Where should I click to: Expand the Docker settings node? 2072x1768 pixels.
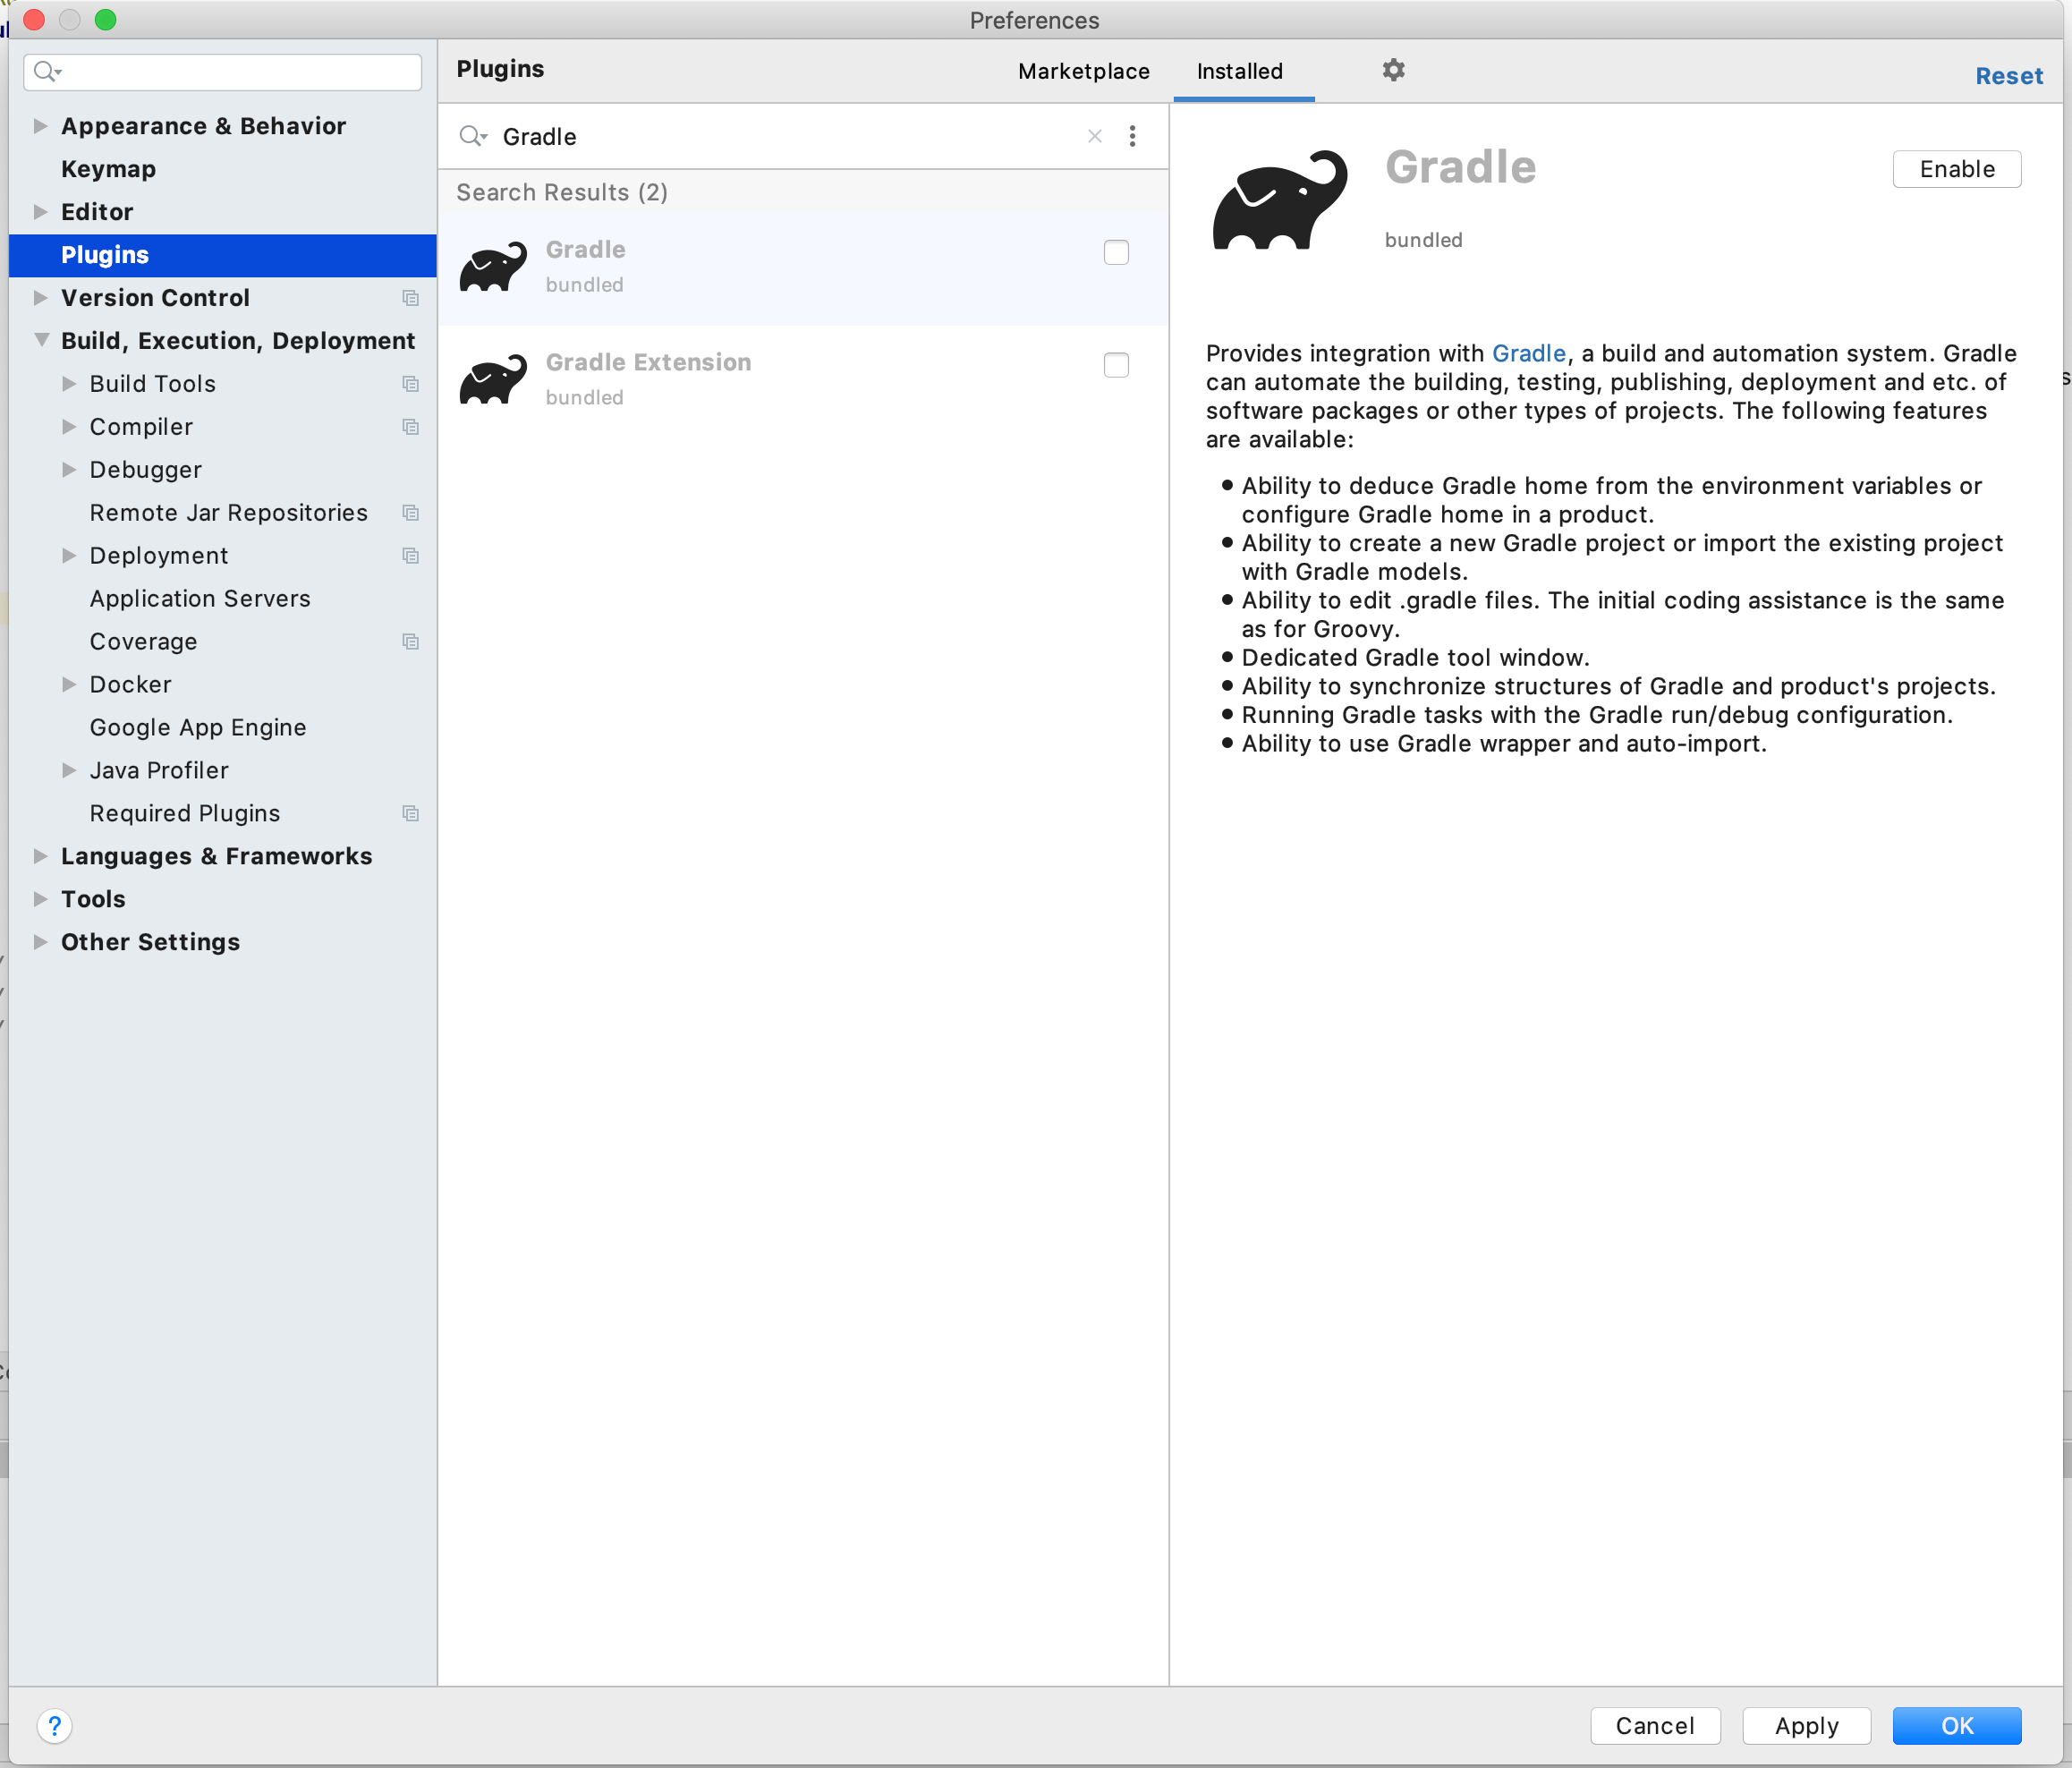point(69,684)
